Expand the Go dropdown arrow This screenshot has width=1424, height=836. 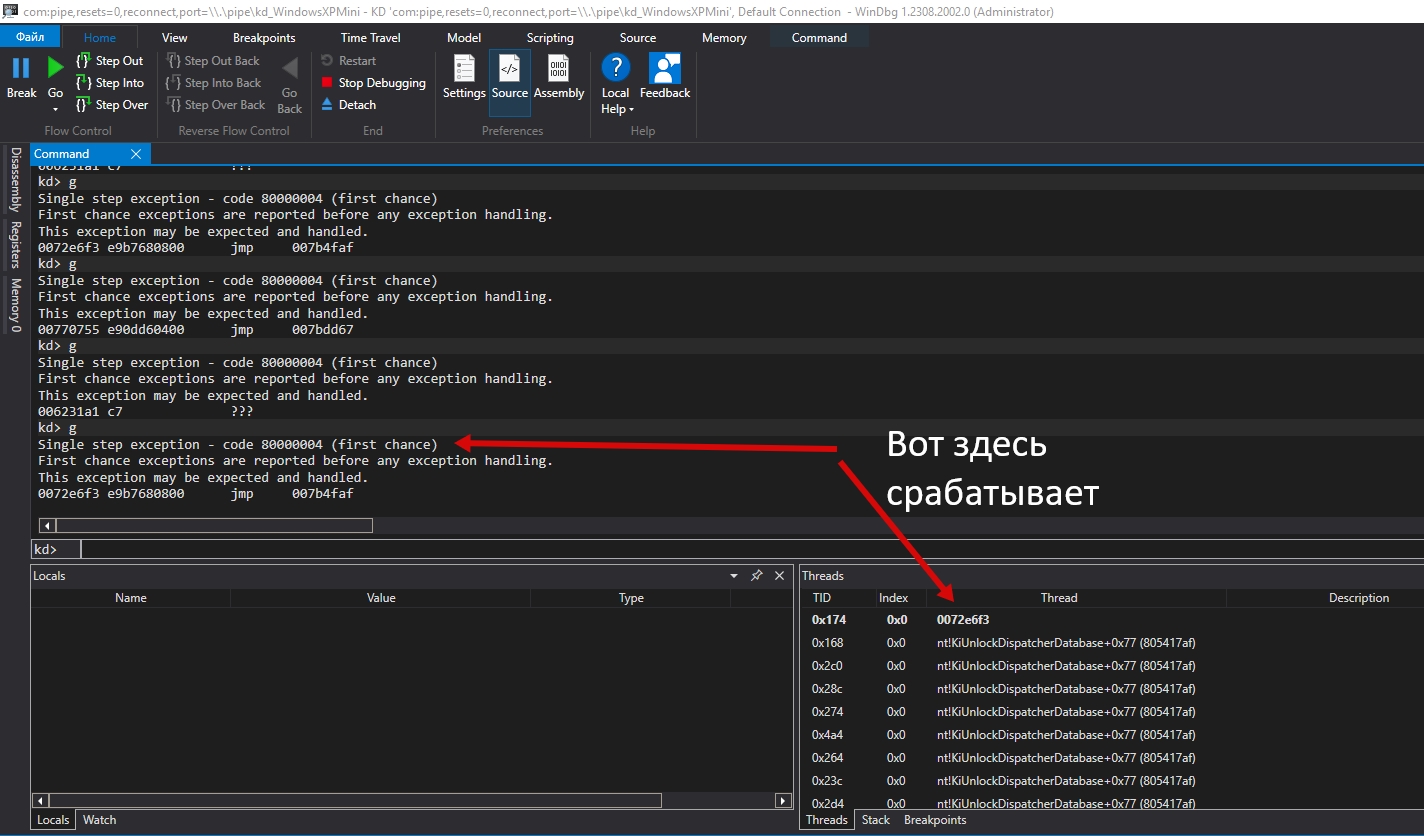click(55, 109)
